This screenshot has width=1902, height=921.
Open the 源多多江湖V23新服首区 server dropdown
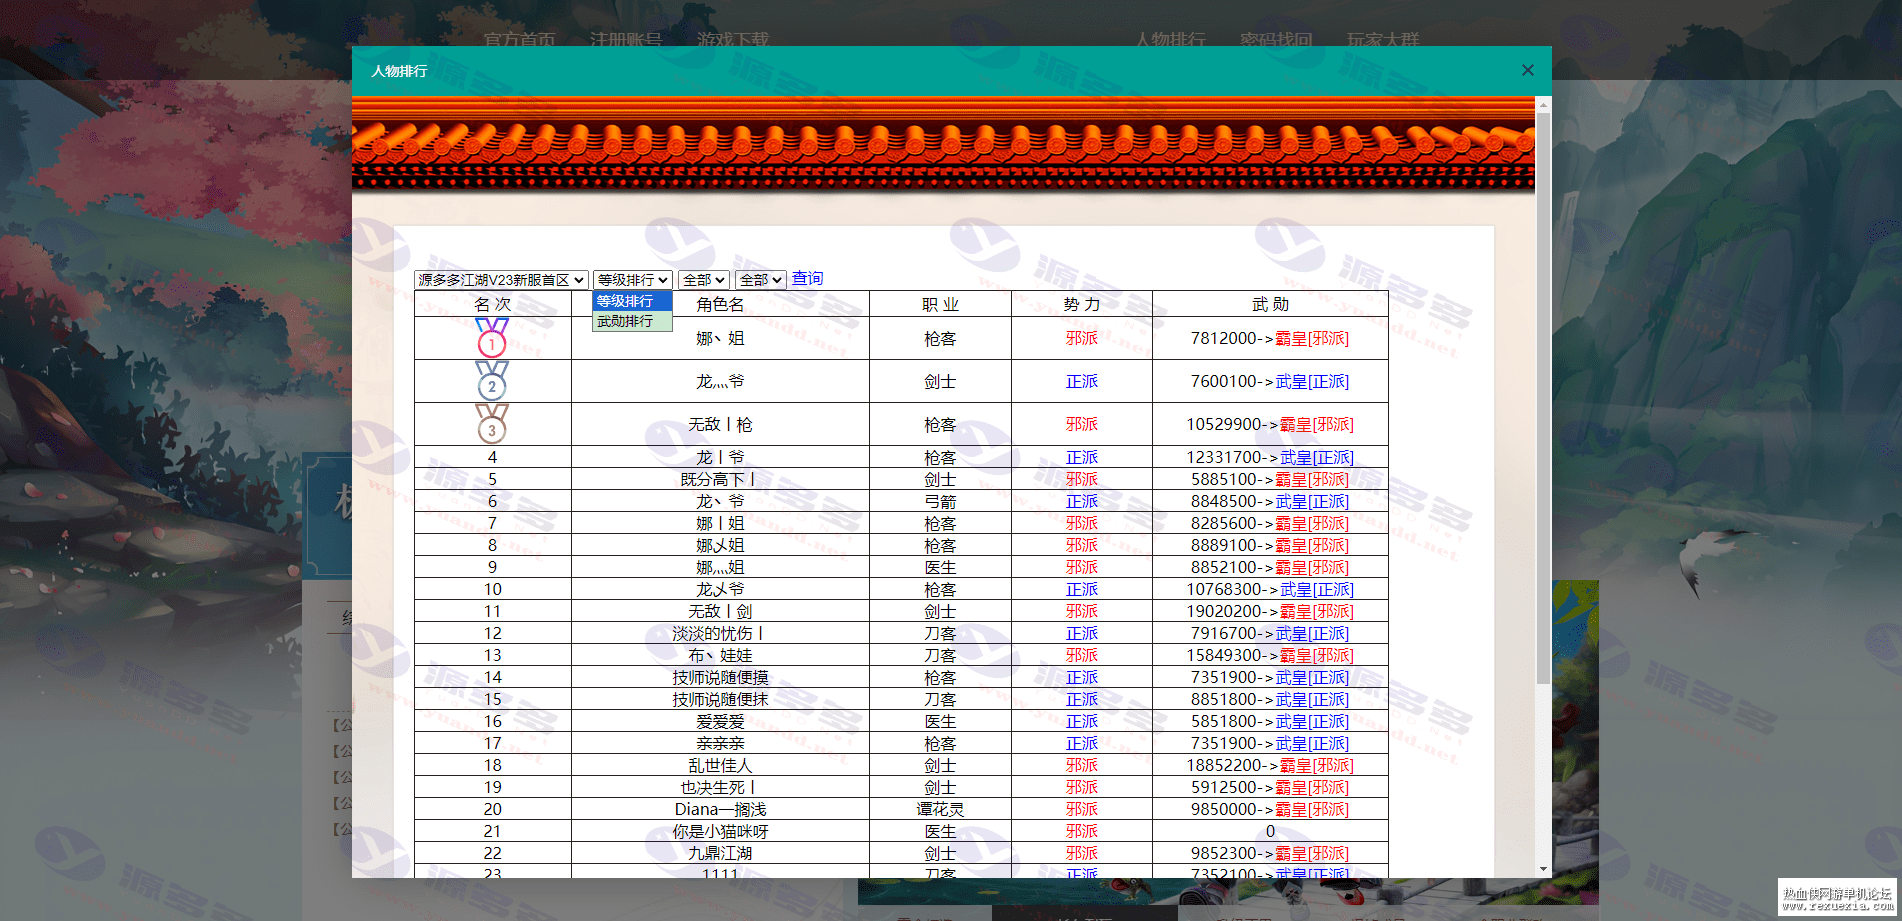click(x=501, y=280)
